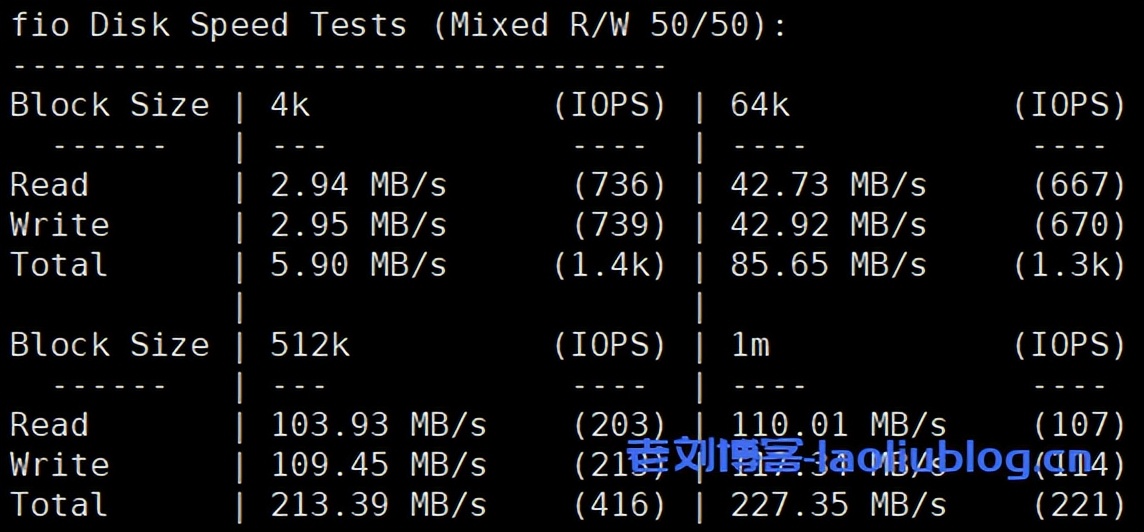Screen dimensions: 1144x532
Task: Click the (221) IOPS total
Action: 1079,505
